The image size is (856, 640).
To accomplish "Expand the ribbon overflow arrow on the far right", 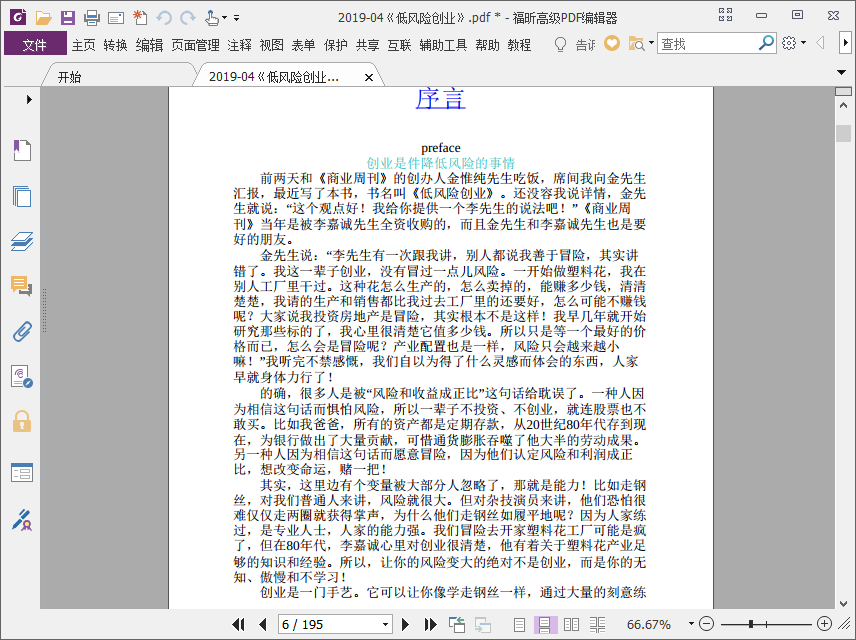I will click(x=845, y=43).
